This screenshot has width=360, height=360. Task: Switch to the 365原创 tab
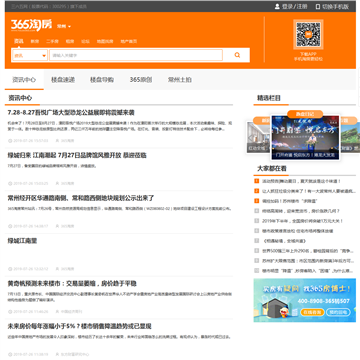tap(141, 80)
